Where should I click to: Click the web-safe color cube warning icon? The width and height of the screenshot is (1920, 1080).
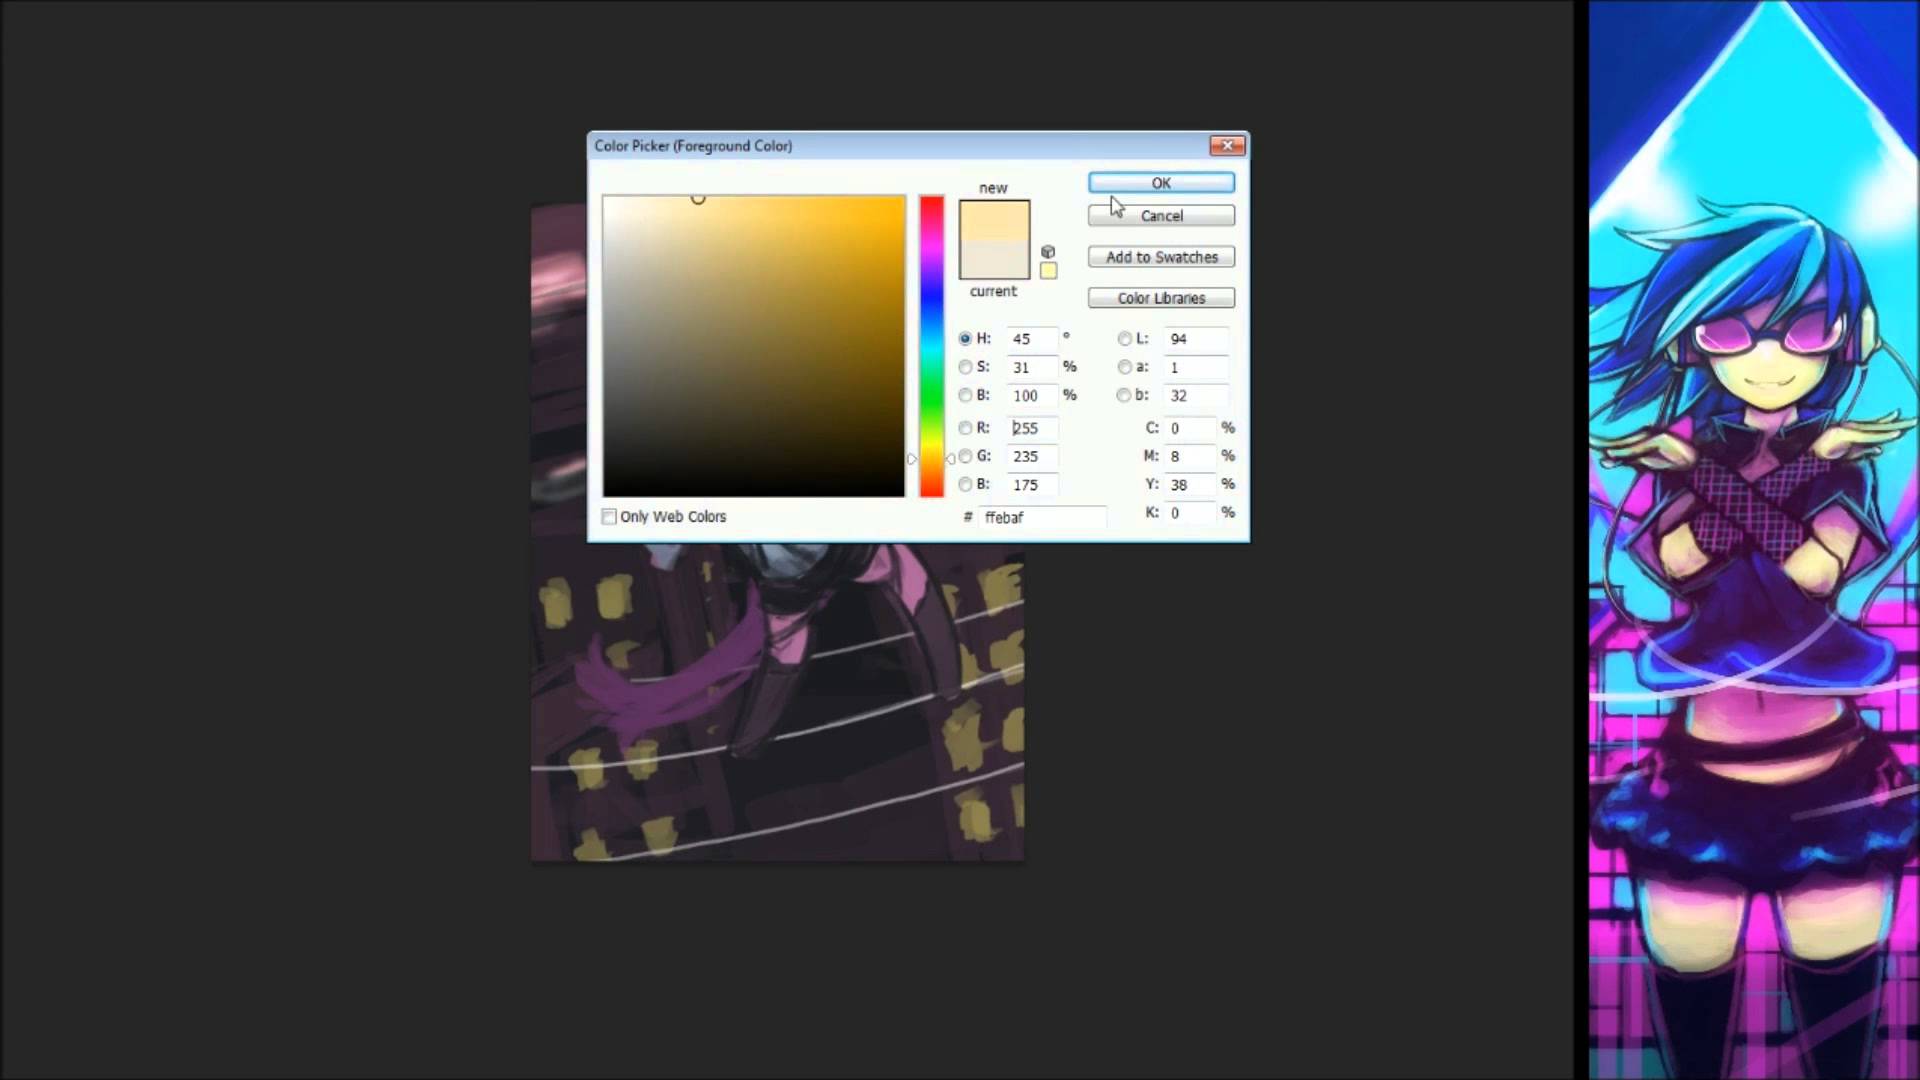click(x=1048, y=252)
